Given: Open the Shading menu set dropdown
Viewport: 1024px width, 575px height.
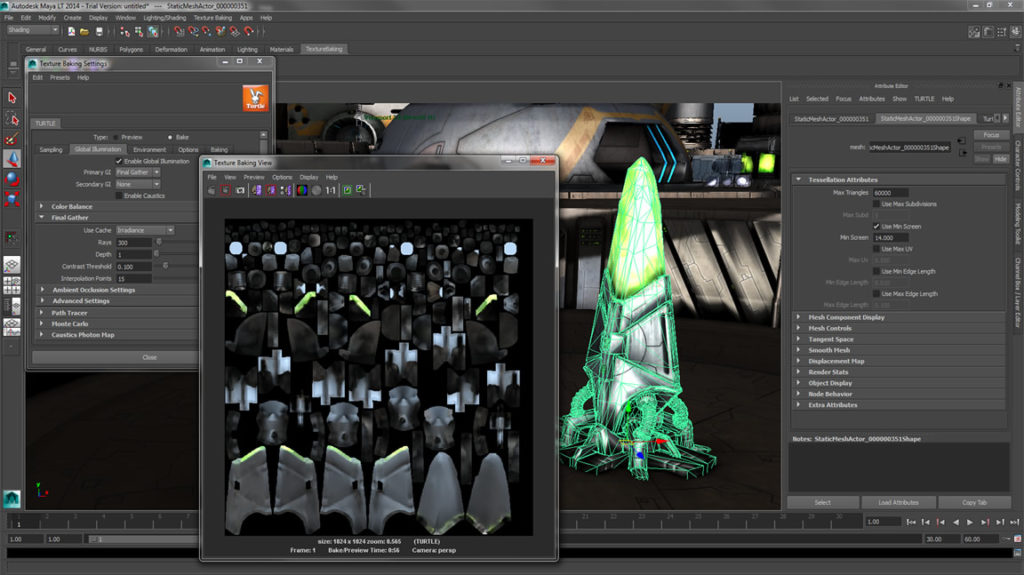Looking at the screenshot, I should (32, 30).
